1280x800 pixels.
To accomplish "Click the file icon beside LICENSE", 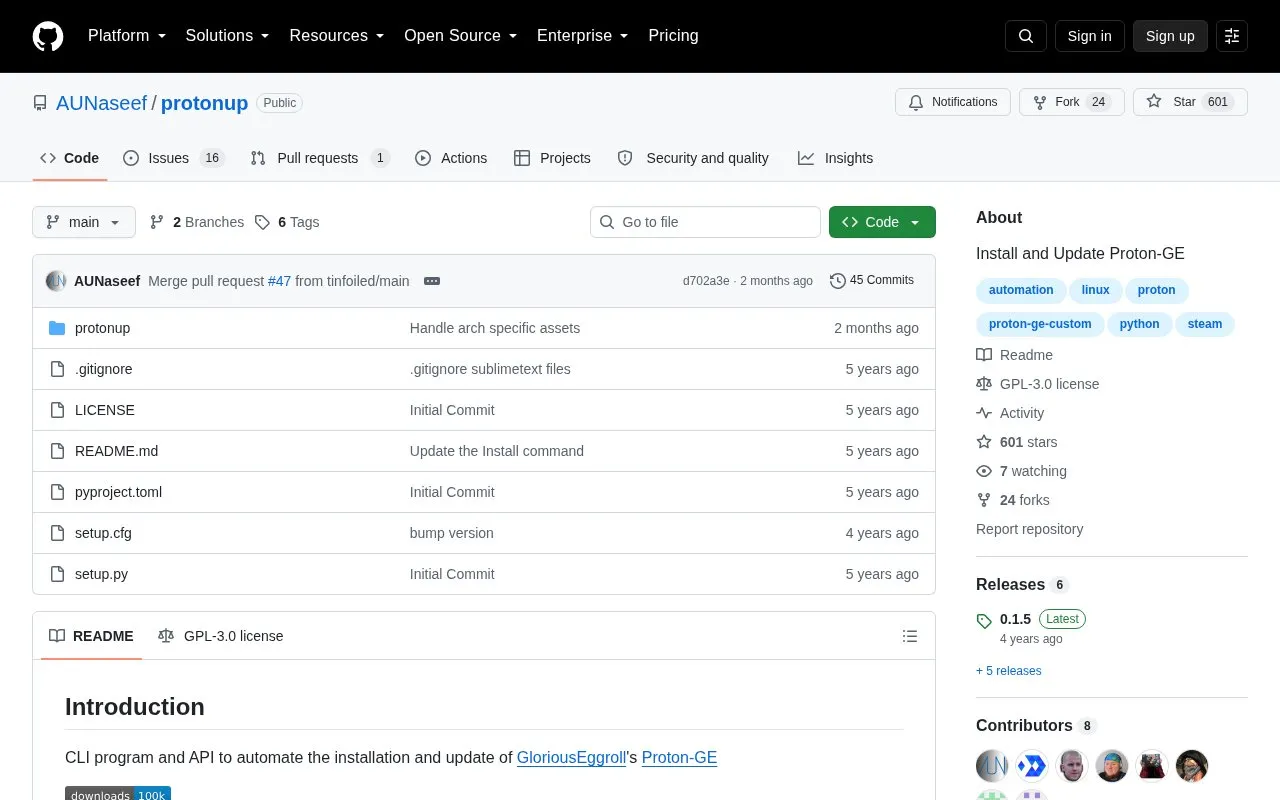I will click(x=57, y=410).
